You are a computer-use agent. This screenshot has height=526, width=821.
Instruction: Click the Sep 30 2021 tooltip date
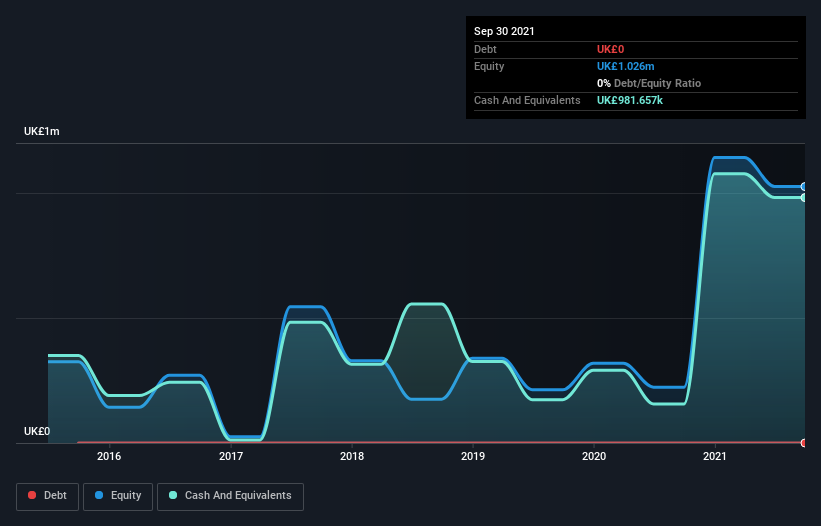point(504,31)
